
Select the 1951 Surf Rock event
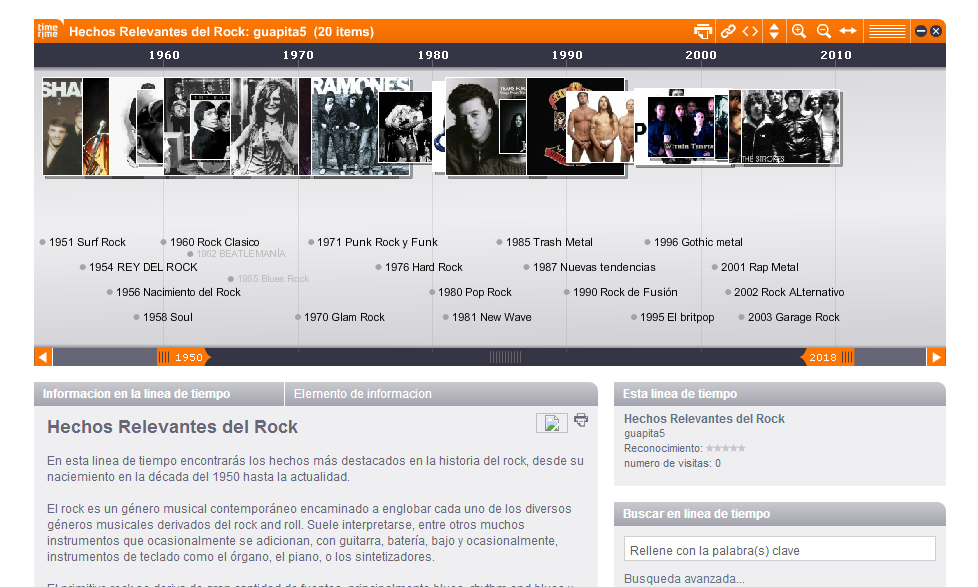[x=83, y=242]
